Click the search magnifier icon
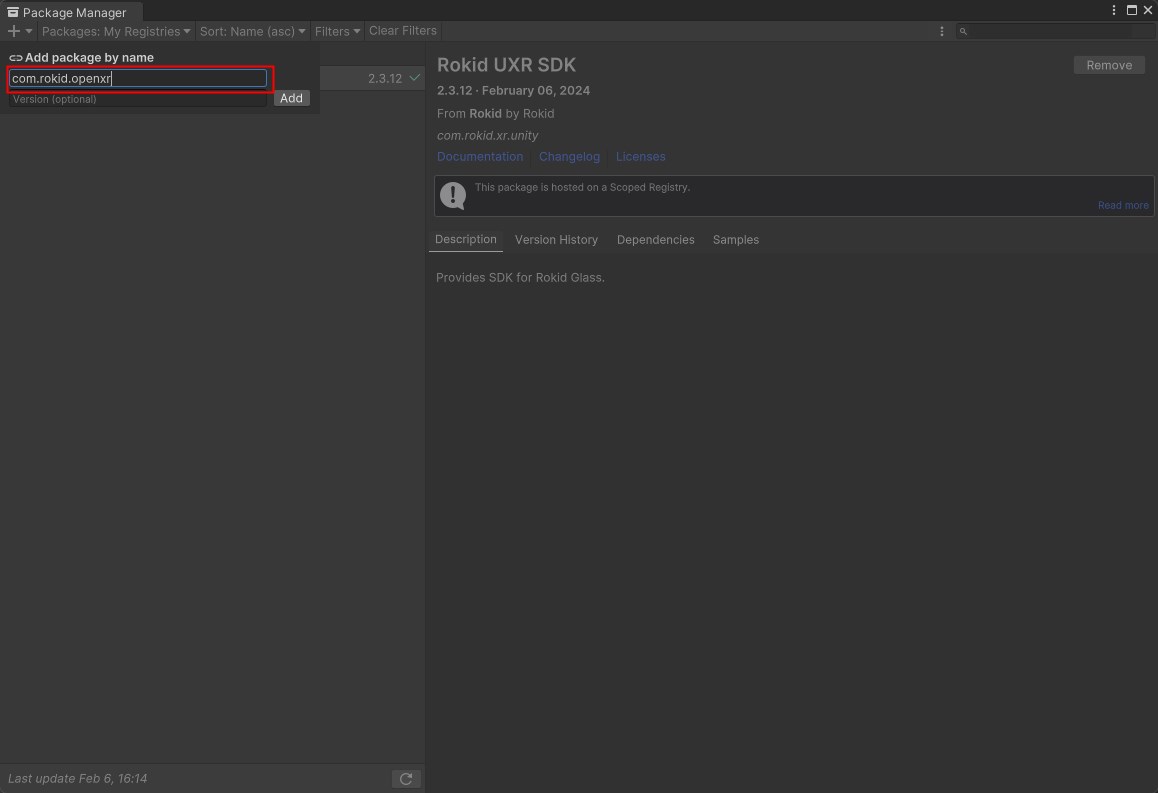 pyautogui.click(x=963, y=31)
